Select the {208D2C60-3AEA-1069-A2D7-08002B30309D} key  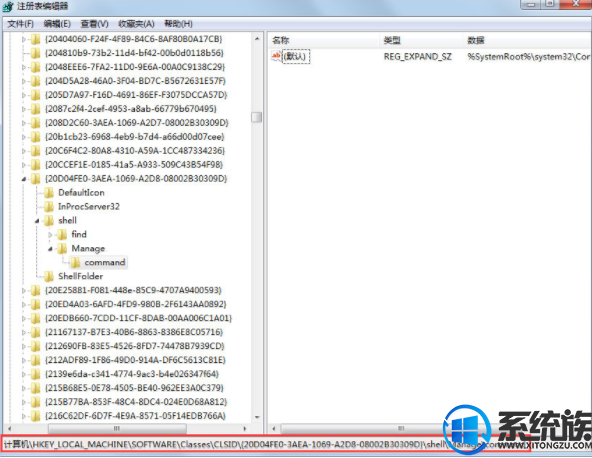[137, 123]
